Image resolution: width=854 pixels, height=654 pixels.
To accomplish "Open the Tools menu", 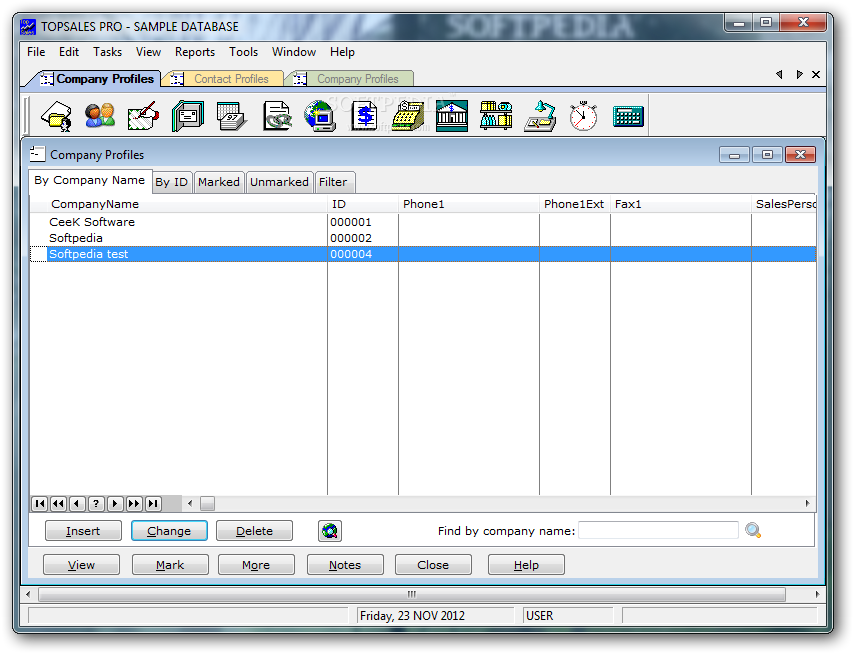I will [x=243, y=52].
